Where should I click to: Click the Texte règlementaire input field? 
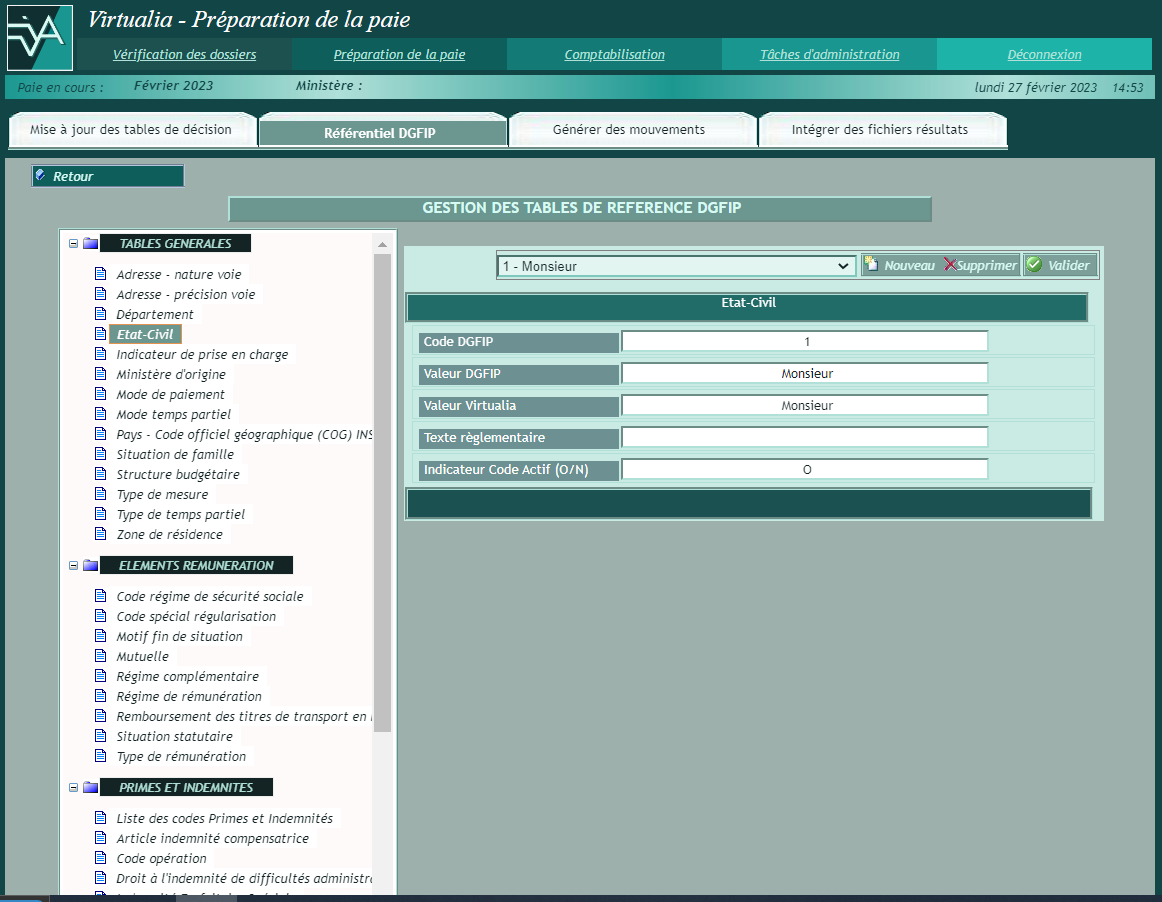pos(805,437)
